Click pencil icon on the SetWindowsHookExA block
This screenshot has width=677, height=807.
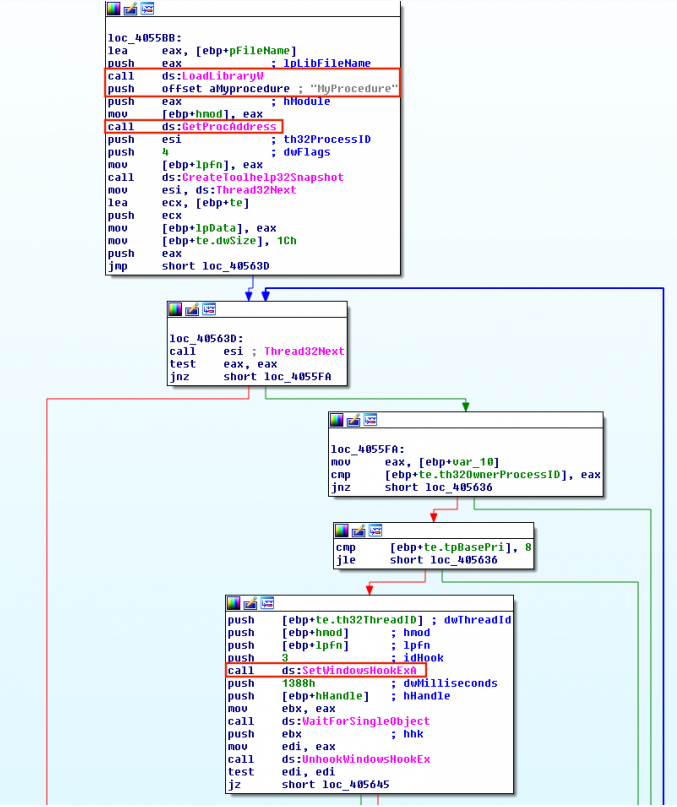click(250, 603)
